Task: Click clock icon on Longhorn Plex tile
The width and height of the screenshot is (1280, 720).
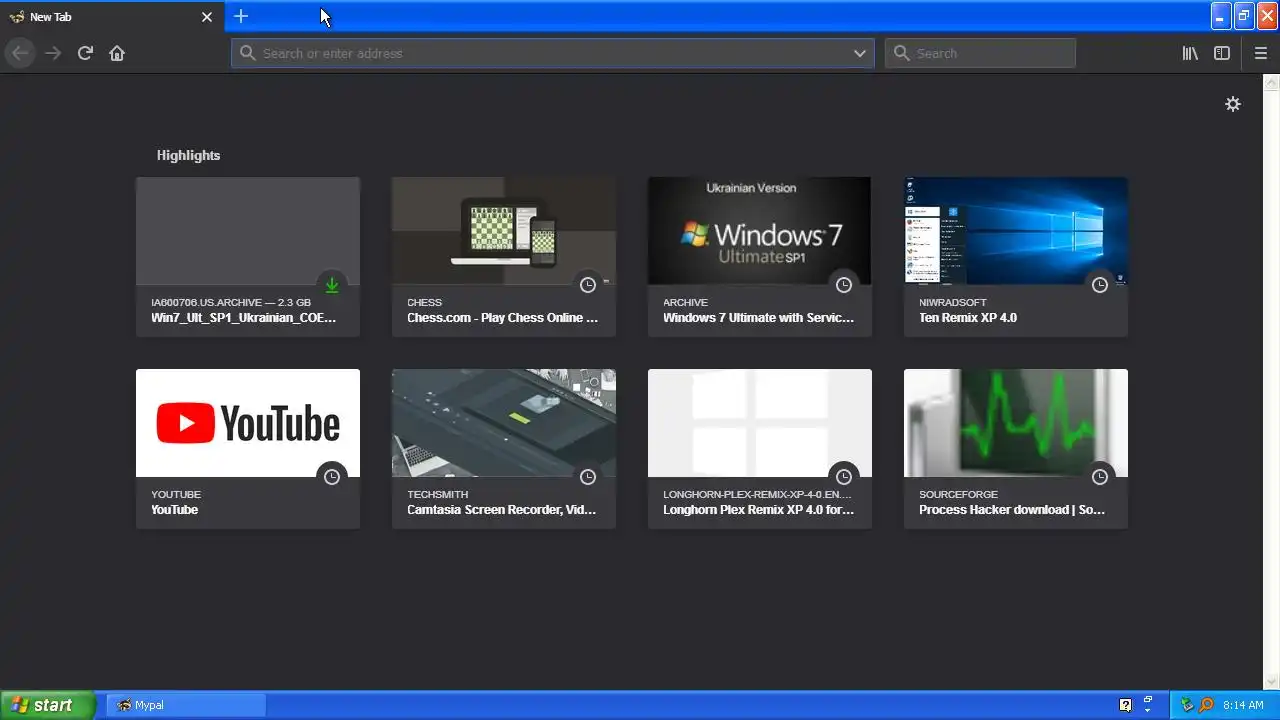Action: 844,477
